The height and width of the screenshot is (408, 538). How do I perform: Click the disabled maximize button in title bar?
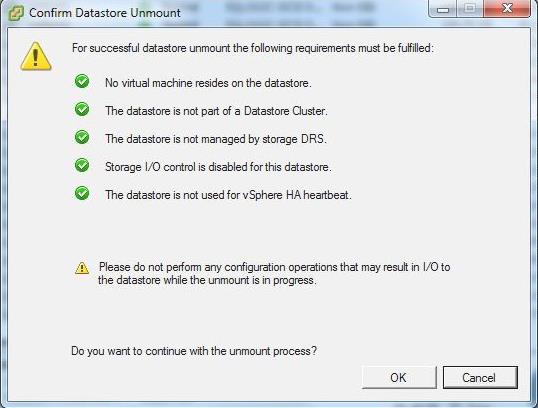470,8
